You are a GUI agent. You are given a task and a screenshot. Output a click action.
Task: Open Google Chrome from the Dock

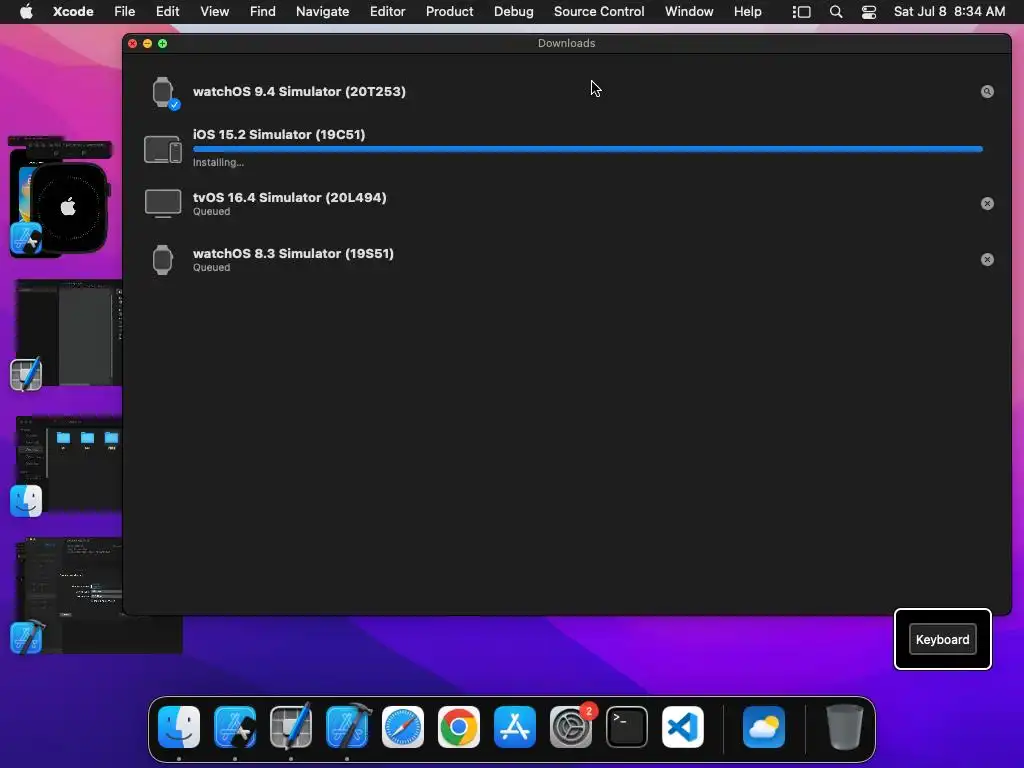click(x=458, y=727)
